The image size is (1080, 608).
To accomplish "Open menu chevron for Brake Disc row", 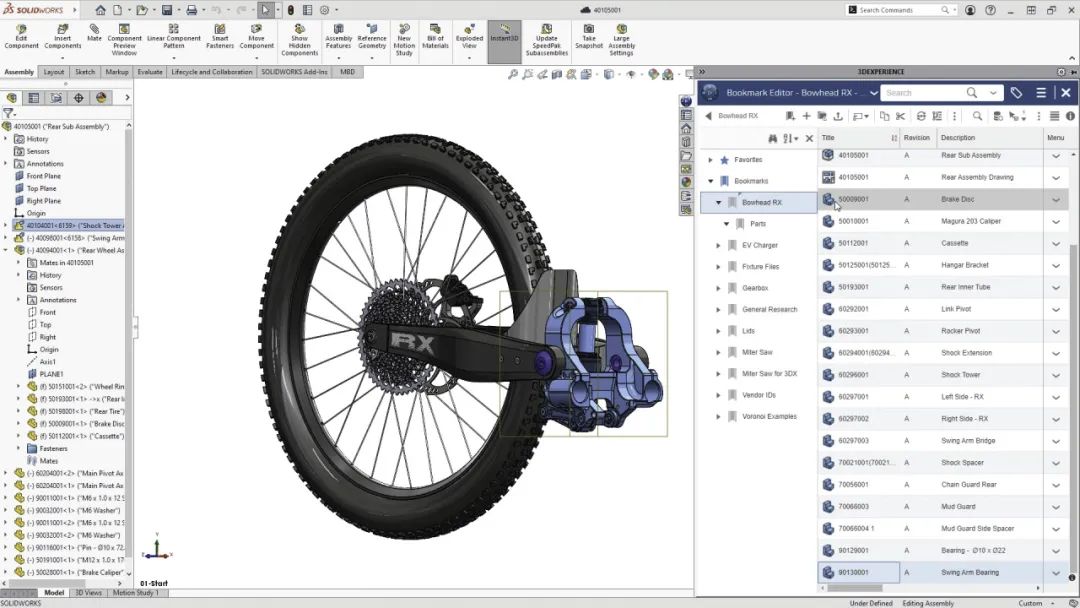I will (x=1055, y=200).
